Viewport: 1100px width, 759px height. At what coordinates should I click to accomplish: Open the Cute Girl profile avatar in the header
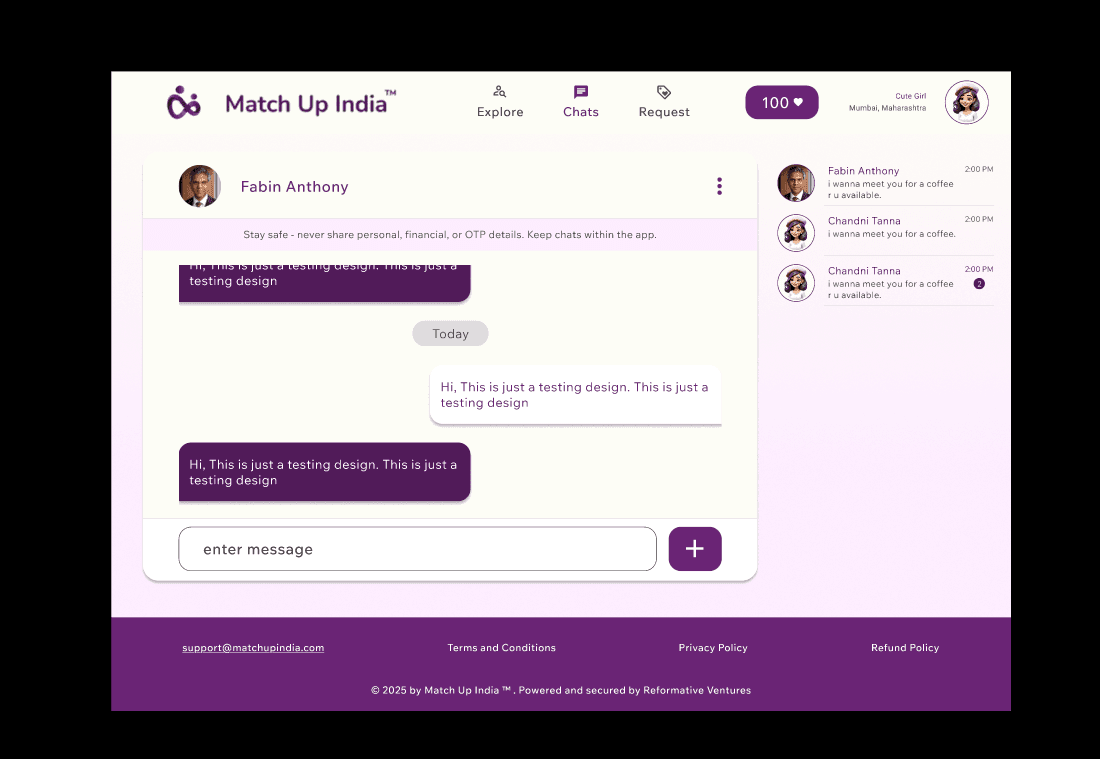[967, 102]
